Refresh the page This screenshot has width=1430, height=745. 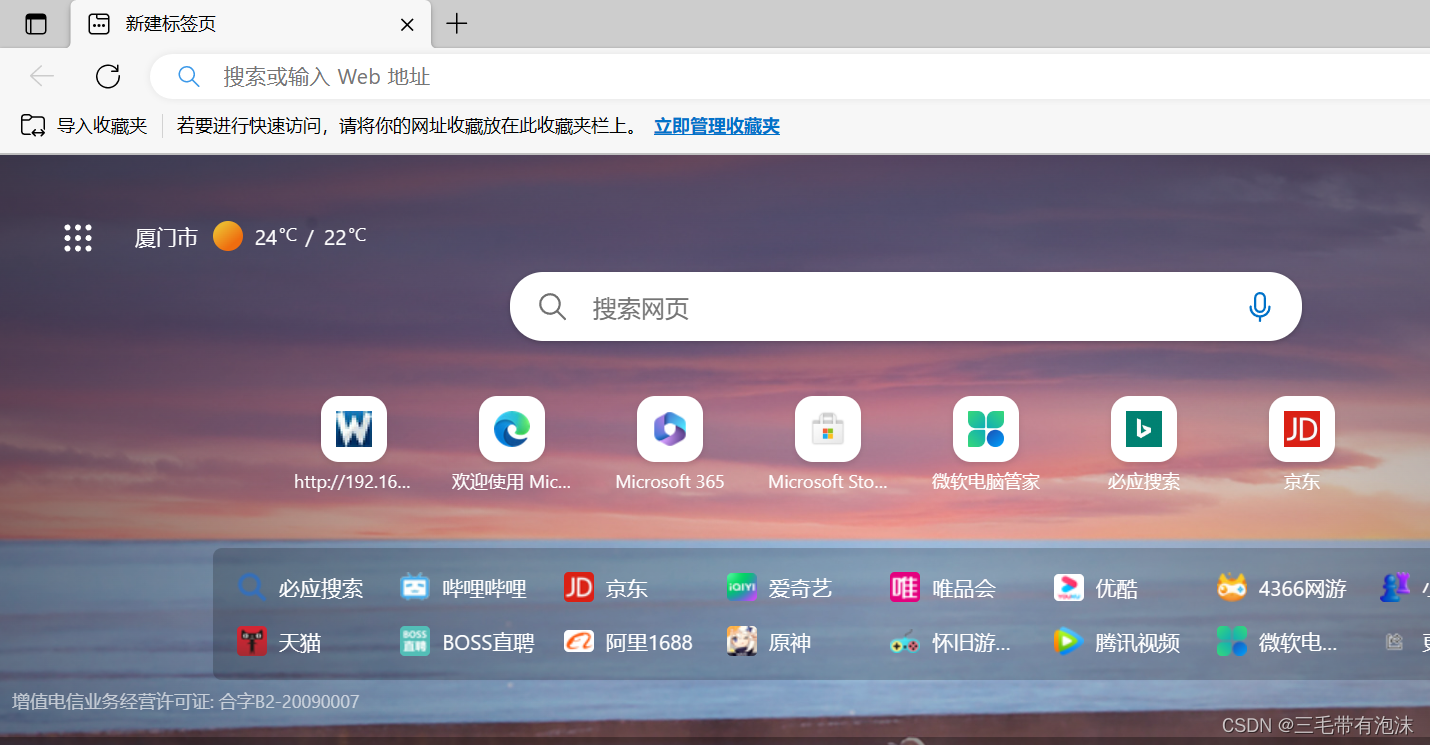108,76
